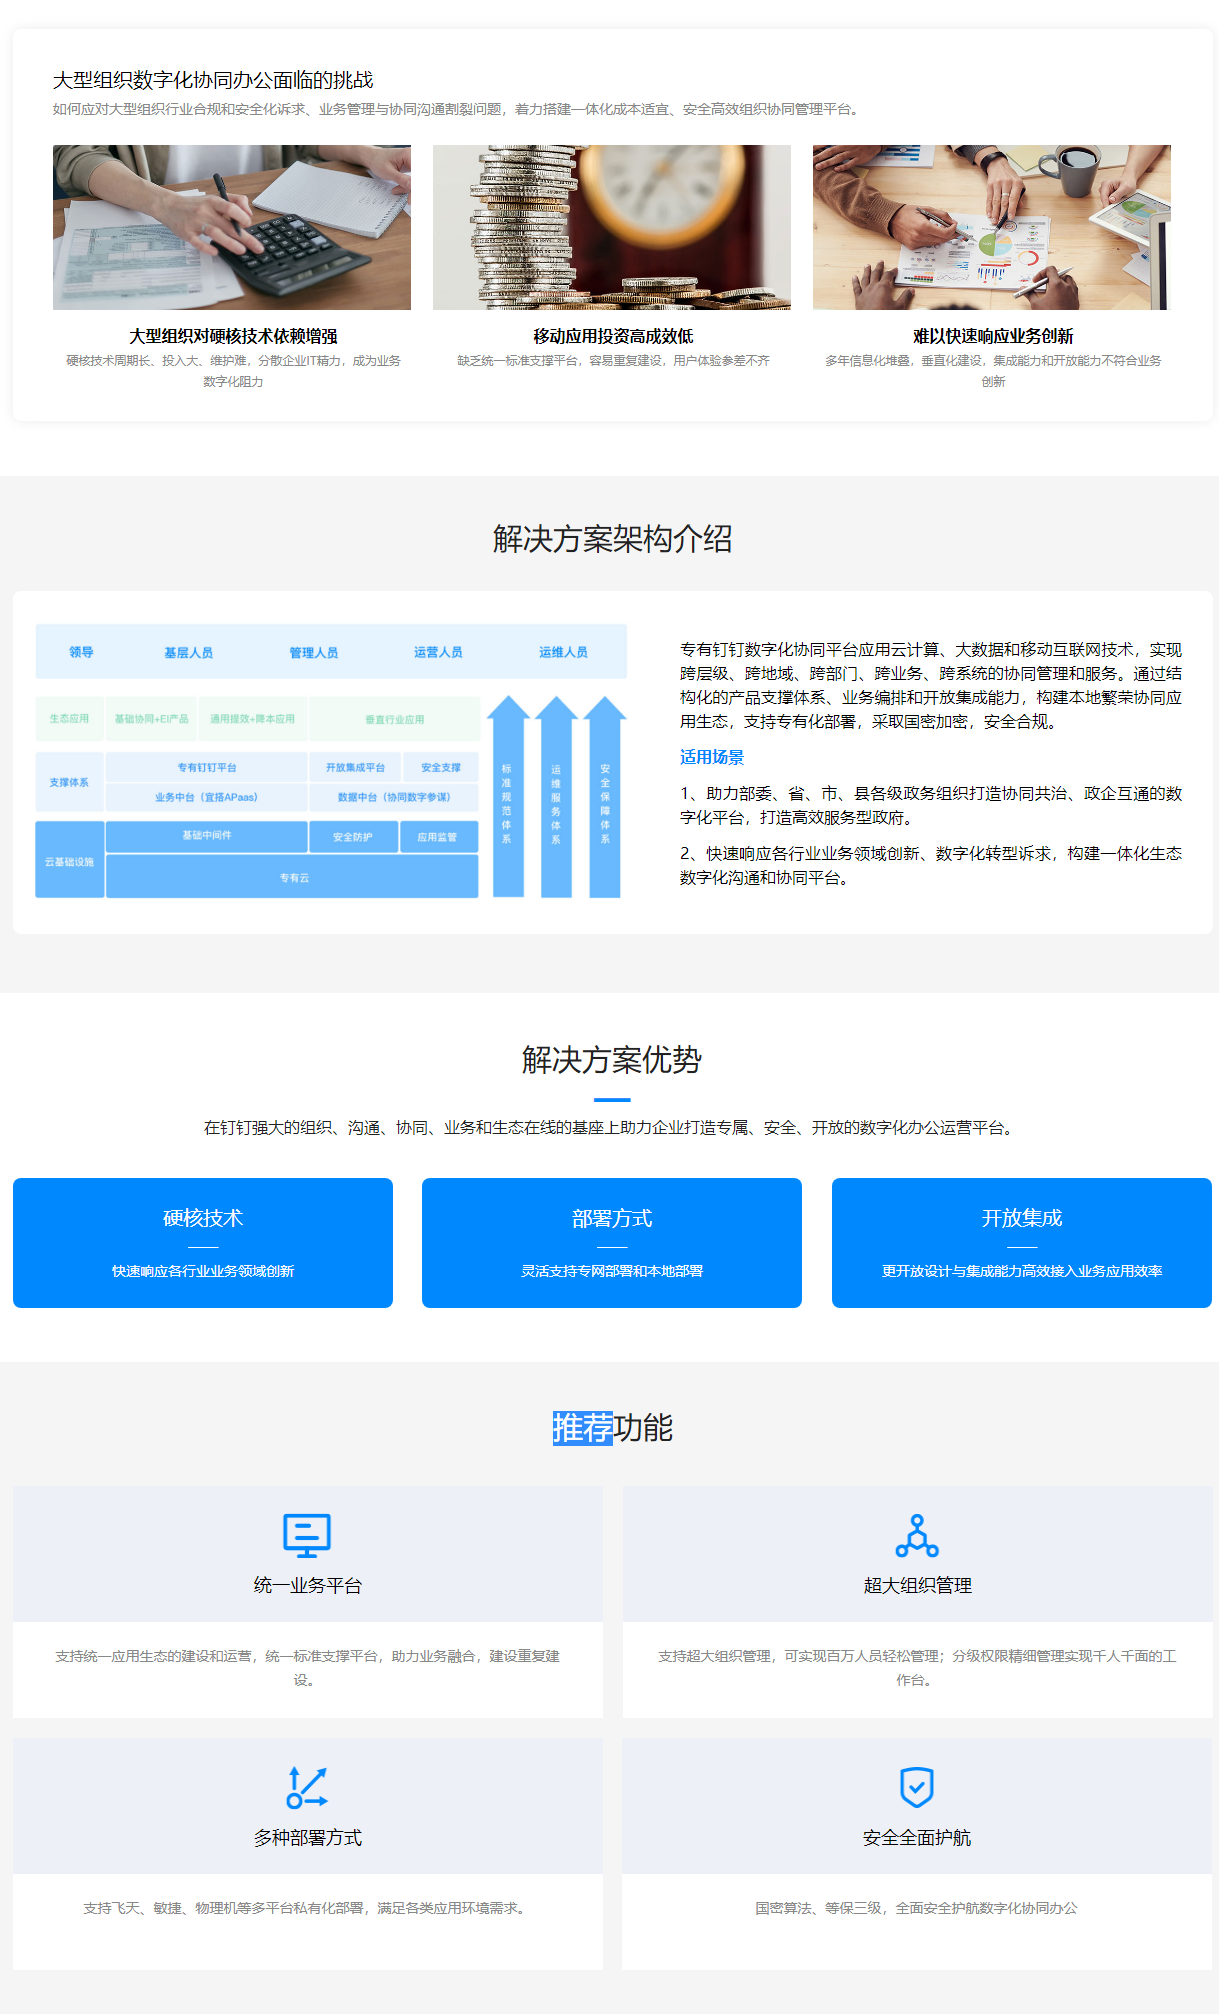This screenshot has width=1219, height=2014.
Task: Click the coin stacks and clock image
Action: tap(612, 227)
